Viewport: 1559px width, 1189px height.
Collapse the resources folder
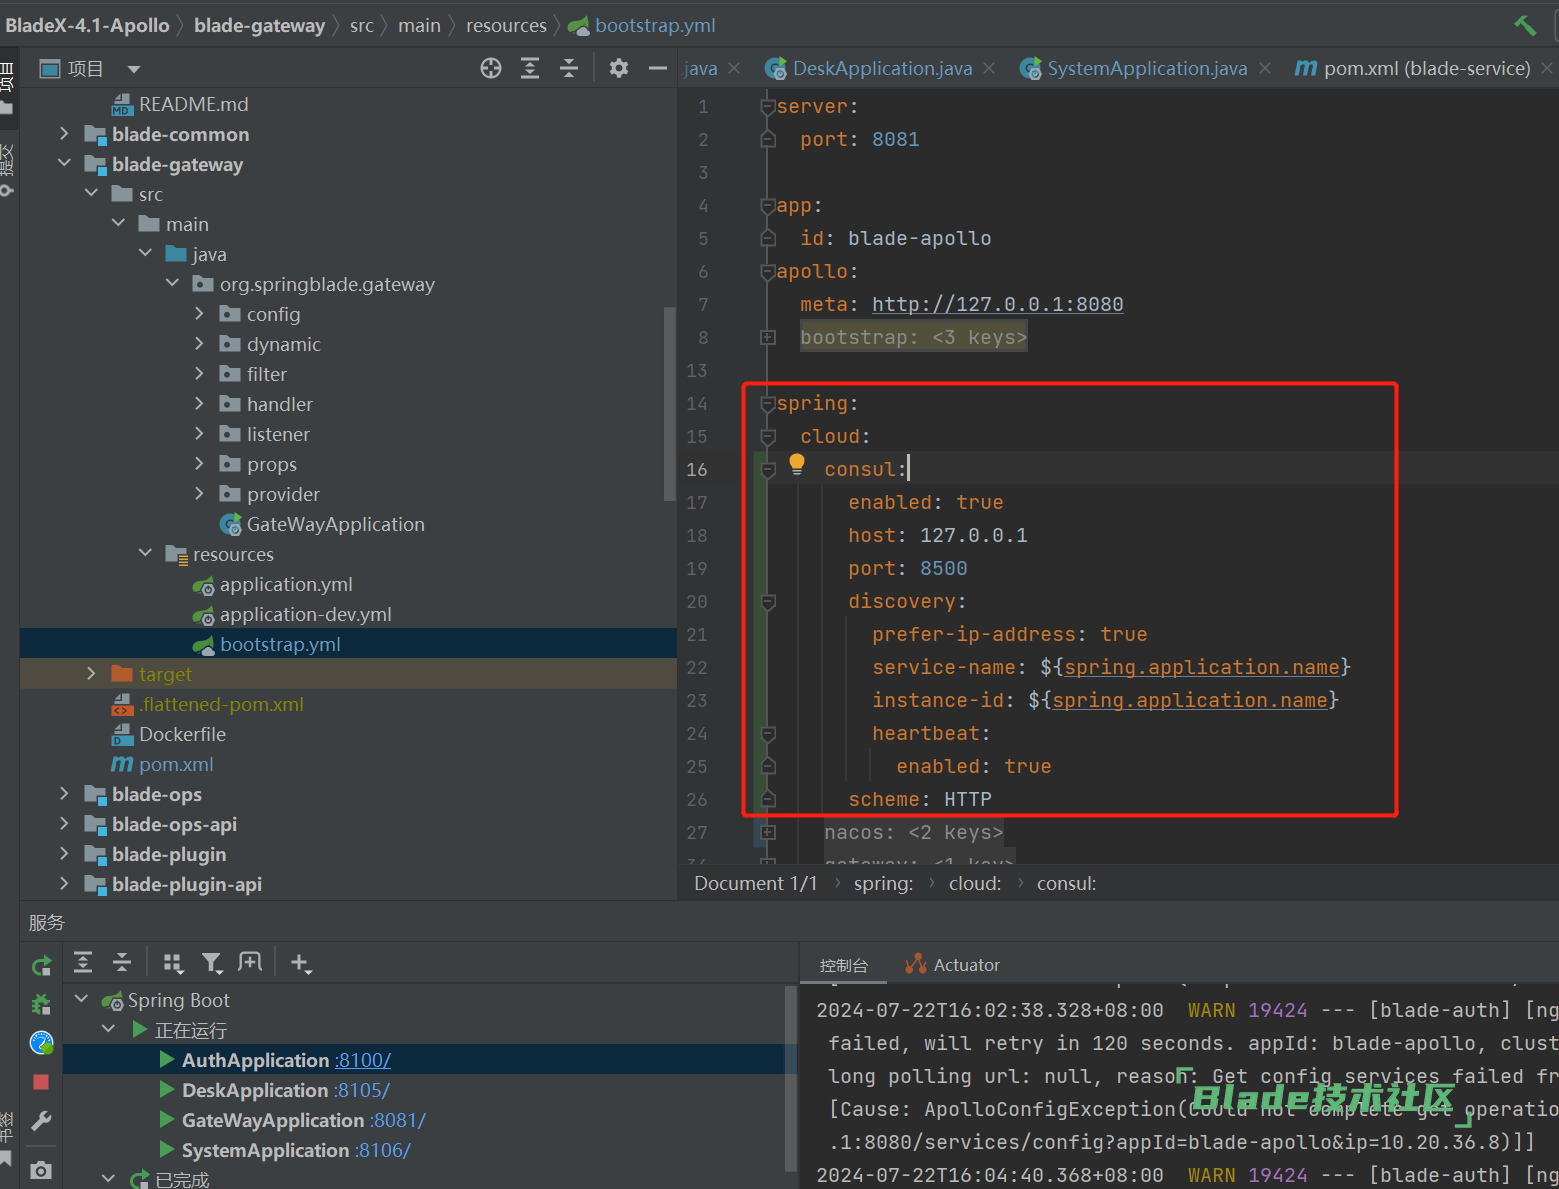[145, 554]
